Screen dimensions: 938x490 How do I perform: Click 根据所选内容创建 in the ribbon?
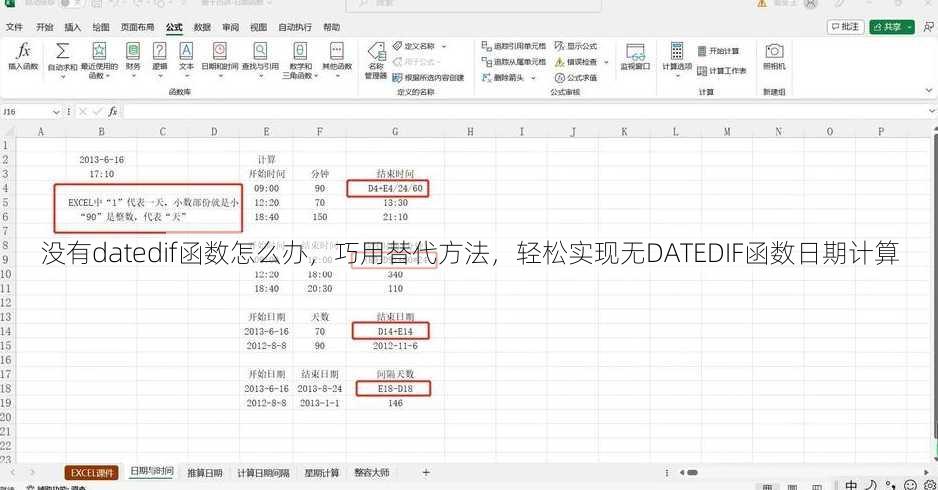(428, 78)
